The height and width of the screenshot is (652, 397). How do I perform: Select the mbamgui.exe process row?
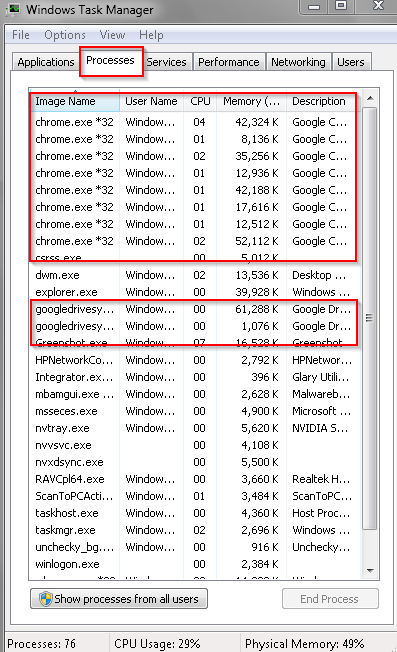(x=195, y=394)
